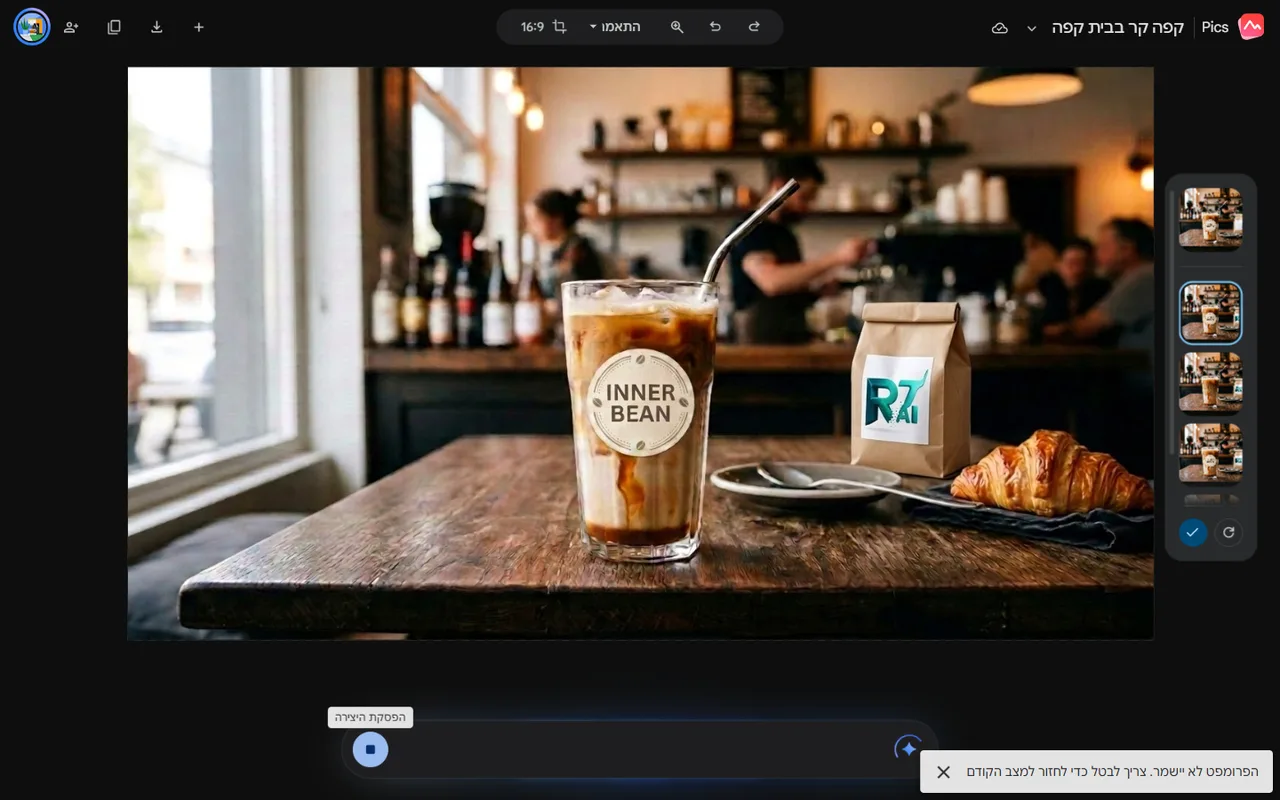Screen dimensions: 1280x800
Task: Select the highlighted blue-outlined variation thumbnail
Action: point(1211,313)
